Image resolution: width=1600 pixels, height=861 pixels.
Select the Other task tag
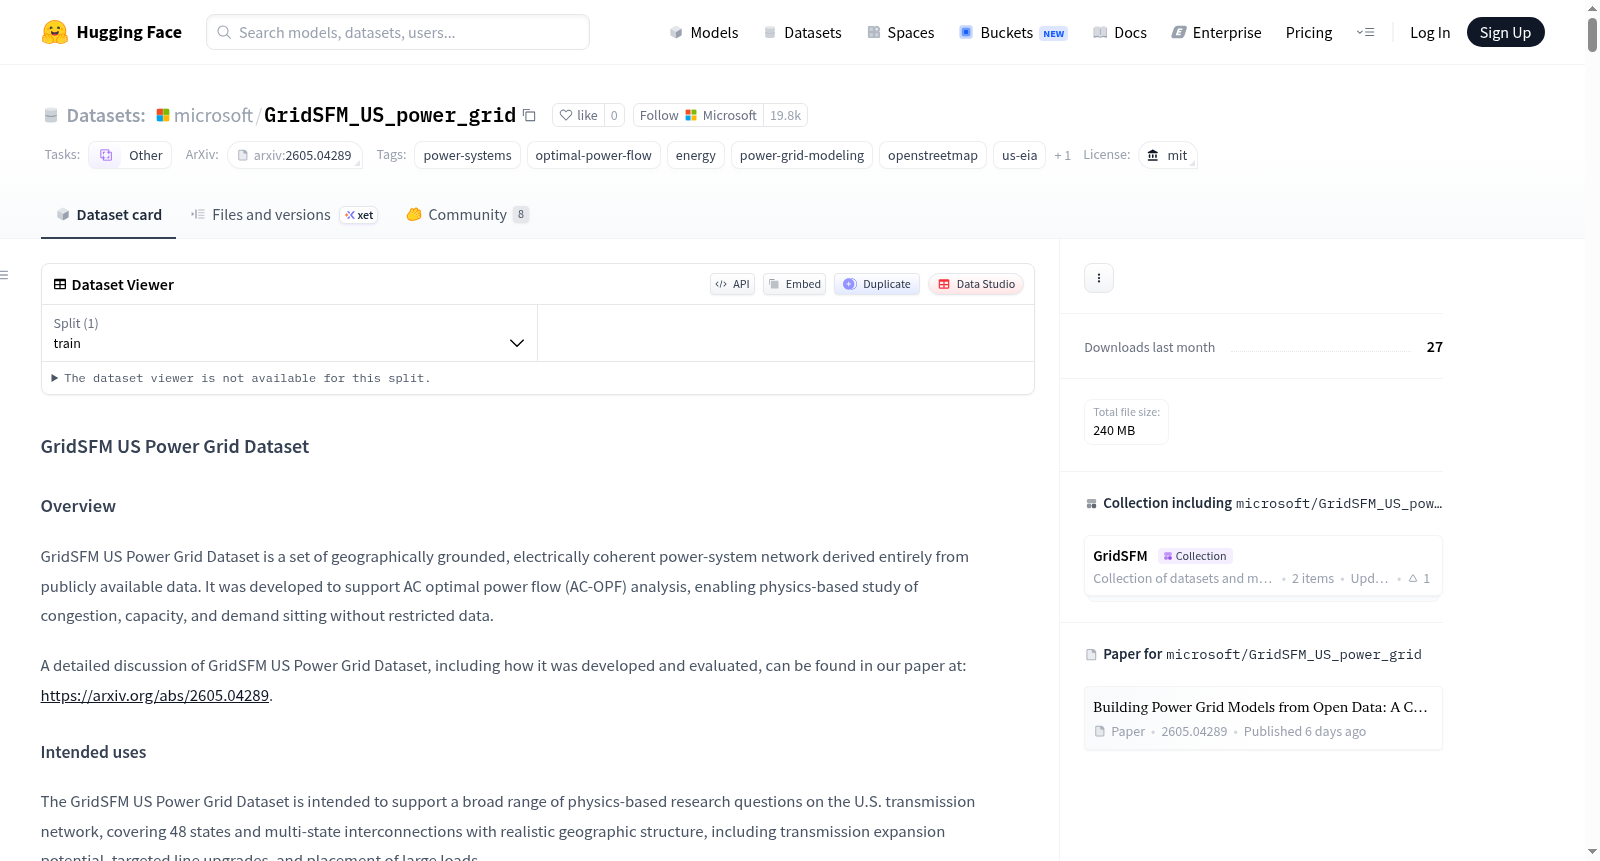[x=131, y=156]
